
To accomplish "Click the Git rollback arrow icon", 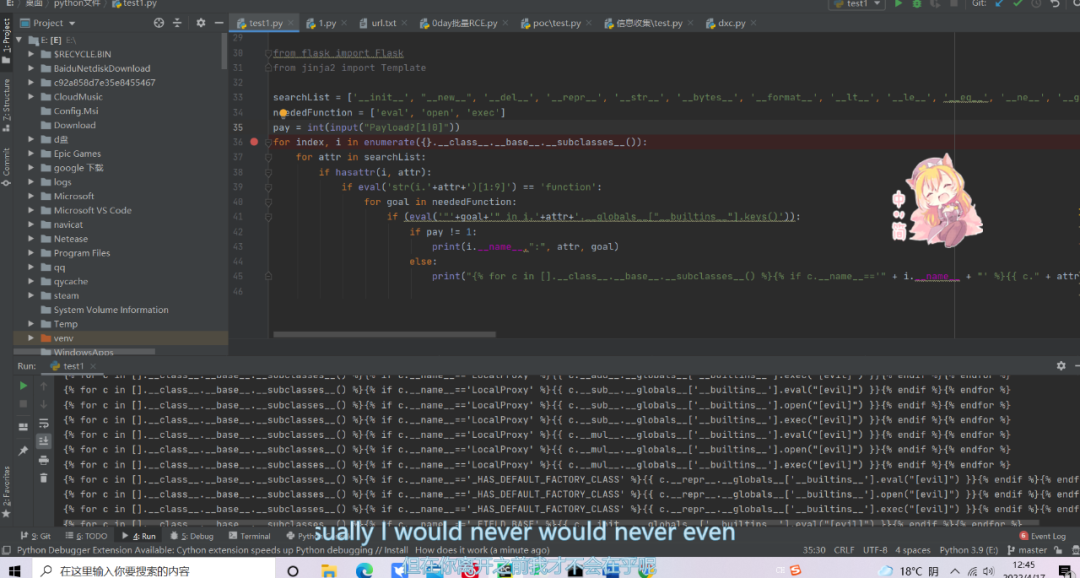I will 1055,3.
